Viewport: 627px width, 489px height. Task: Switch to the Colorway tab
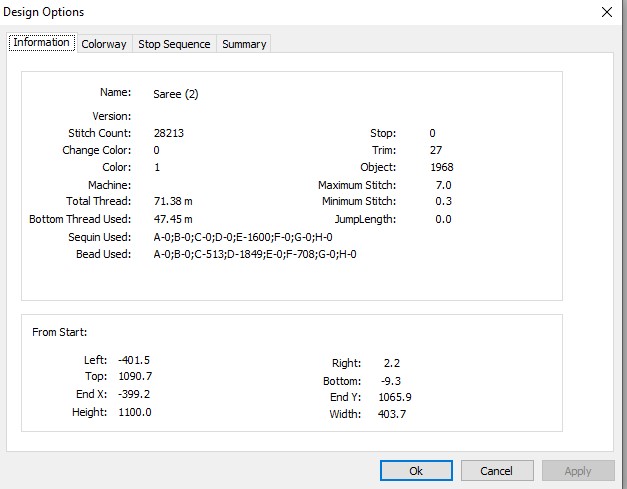tap(104, 44)
